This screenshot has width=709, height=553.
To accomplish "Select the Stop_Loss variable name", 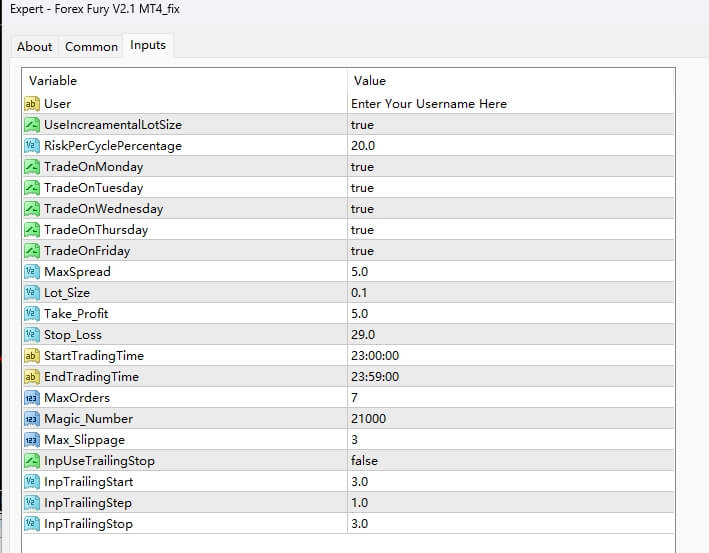I will pos(73,335).
